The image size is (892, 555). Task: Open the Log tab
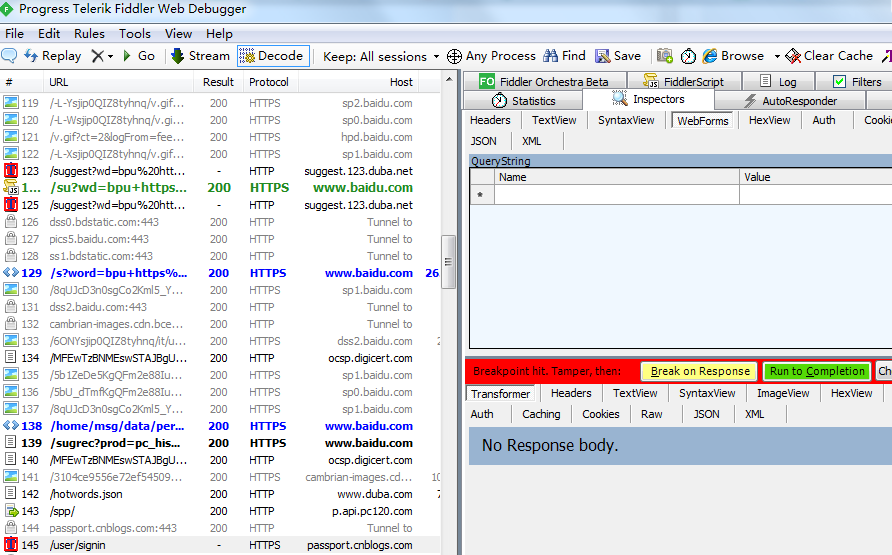[x=779, y=81]
